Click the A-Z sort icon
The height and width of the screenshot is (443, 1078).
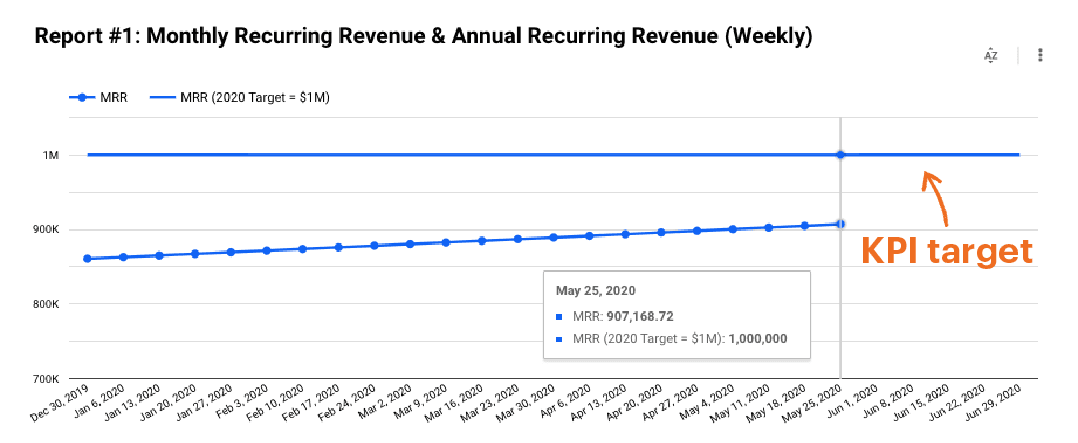990,55
